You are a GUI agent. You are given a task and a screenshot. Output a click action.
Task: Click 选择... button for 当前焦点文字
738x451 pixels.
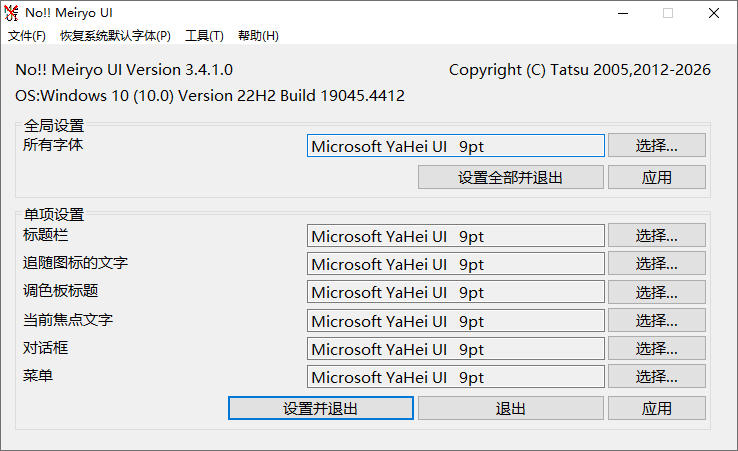tap(657, 320)
